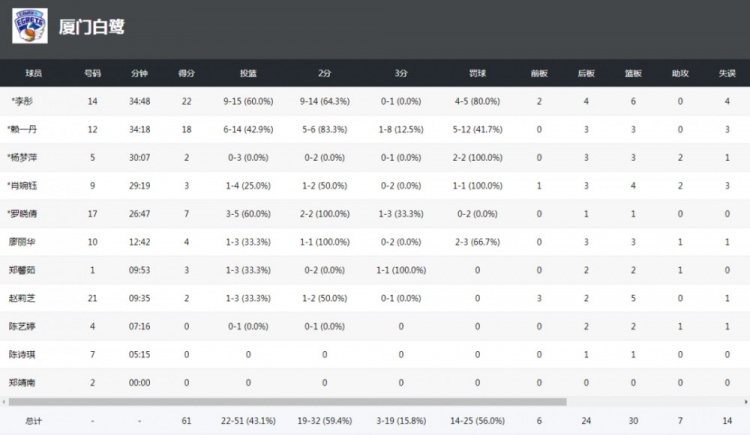Click the 总计 totals row label
This screenshot has height=435, width=750.
34,422
